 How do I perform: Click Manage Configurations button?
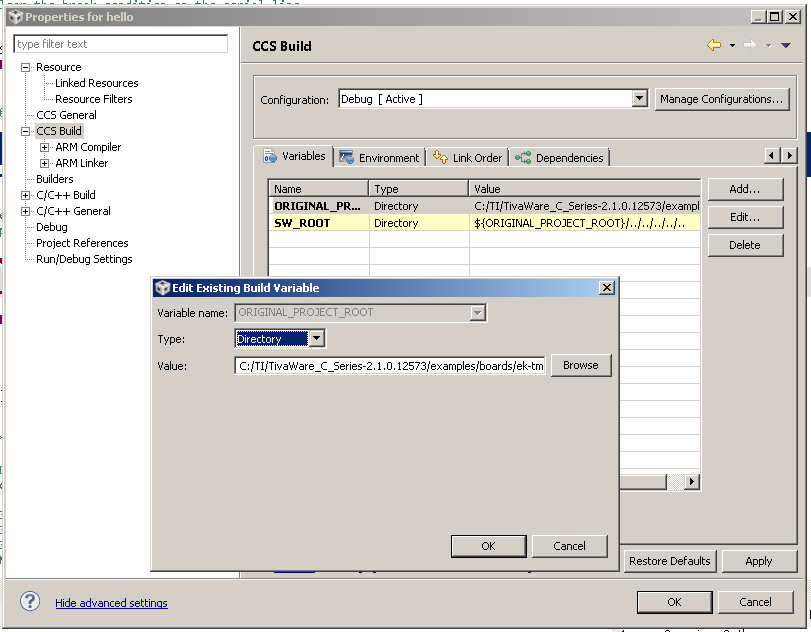[722, 99]
